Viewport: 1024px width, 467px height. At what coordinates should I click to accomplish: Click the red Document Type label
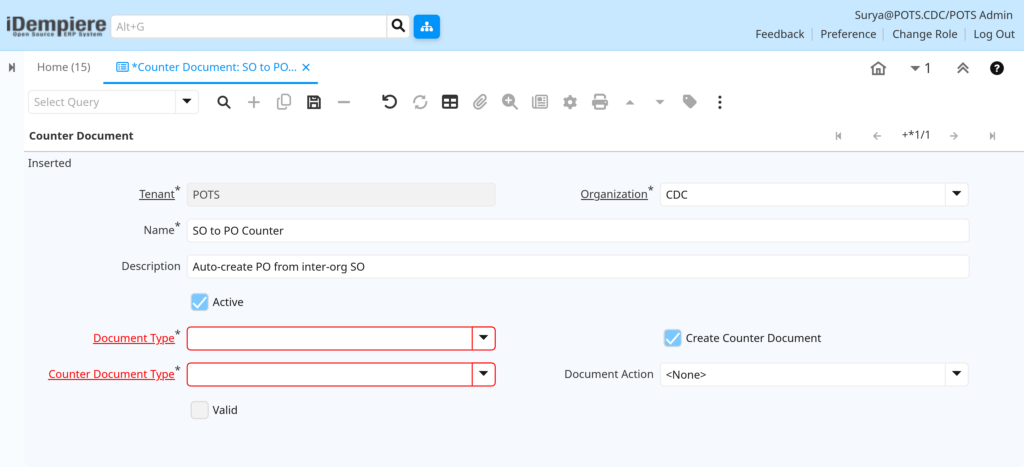[134, 338]
